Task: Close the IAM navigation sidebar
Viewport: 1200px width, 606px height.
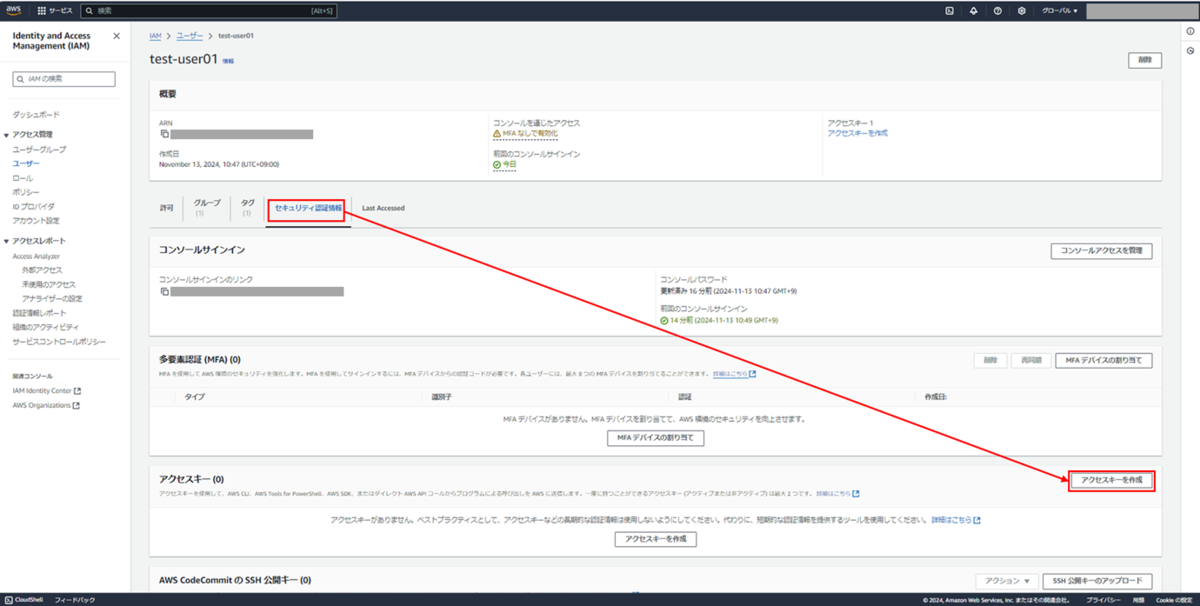Action: pyautogui.click(x=117, y=36)
